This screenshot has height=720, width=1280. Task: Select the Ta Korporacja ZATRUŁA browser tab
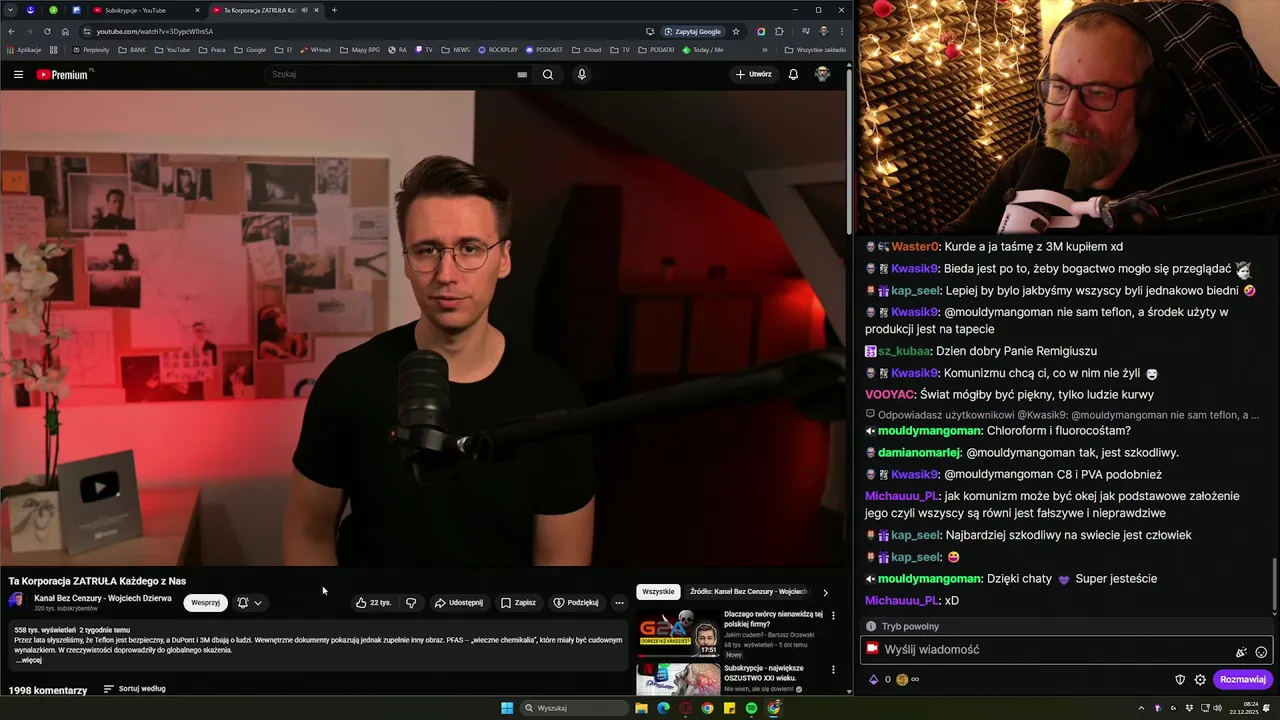point(266,10)
